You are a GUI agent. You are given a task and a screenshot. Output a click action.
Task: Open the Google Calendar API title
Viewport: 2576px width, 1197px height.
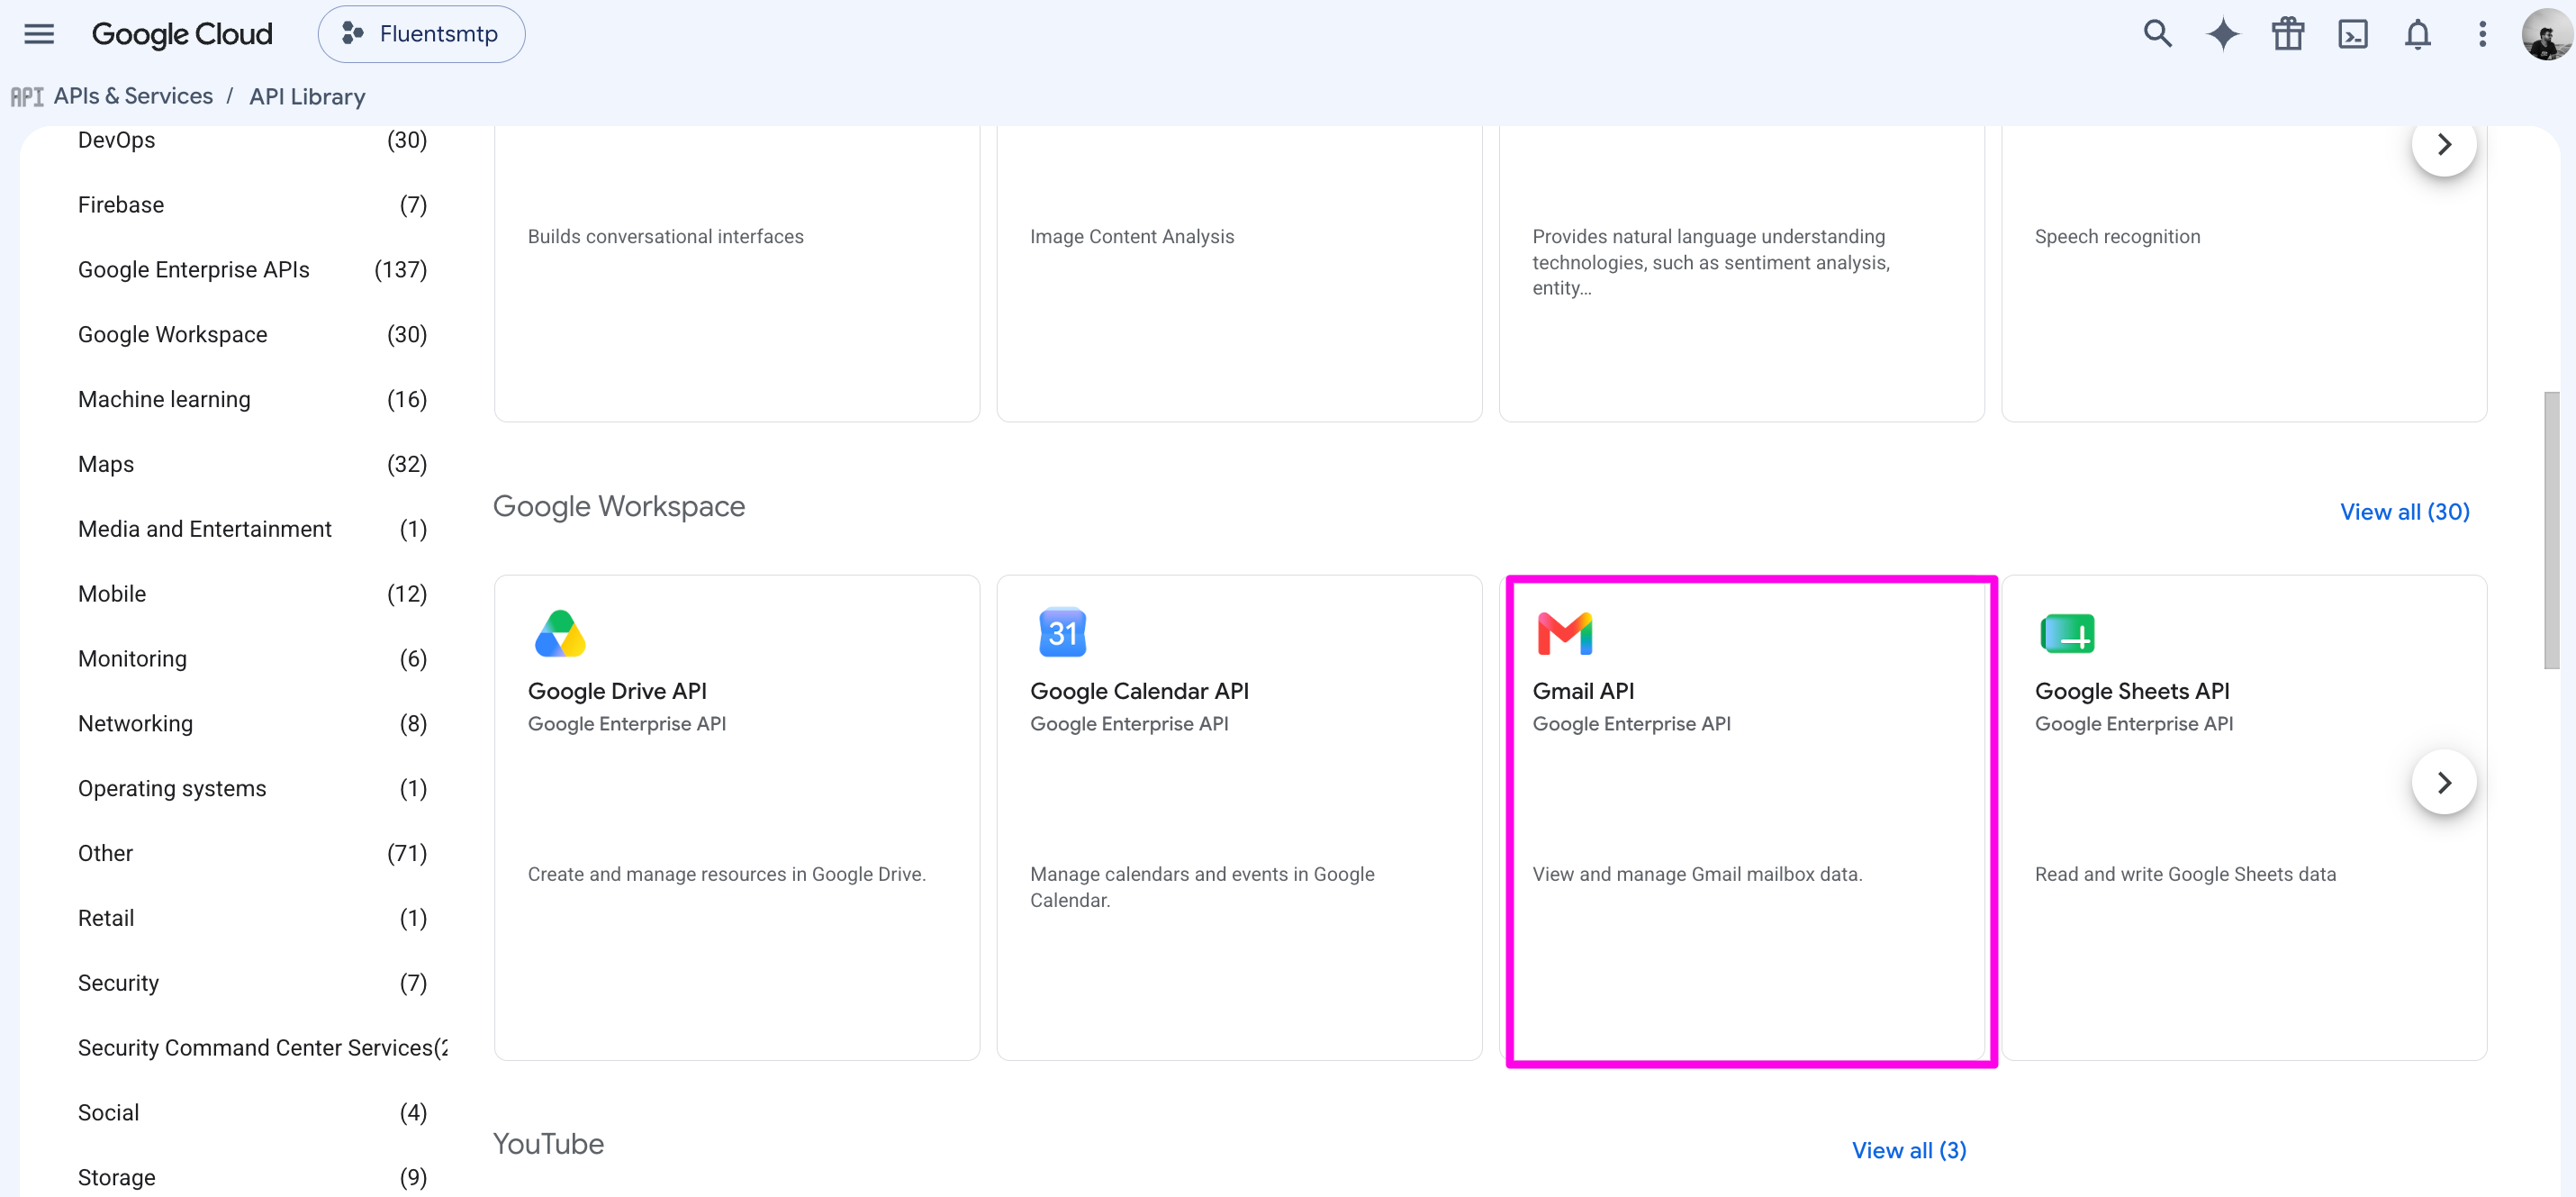coord(1139,691)
